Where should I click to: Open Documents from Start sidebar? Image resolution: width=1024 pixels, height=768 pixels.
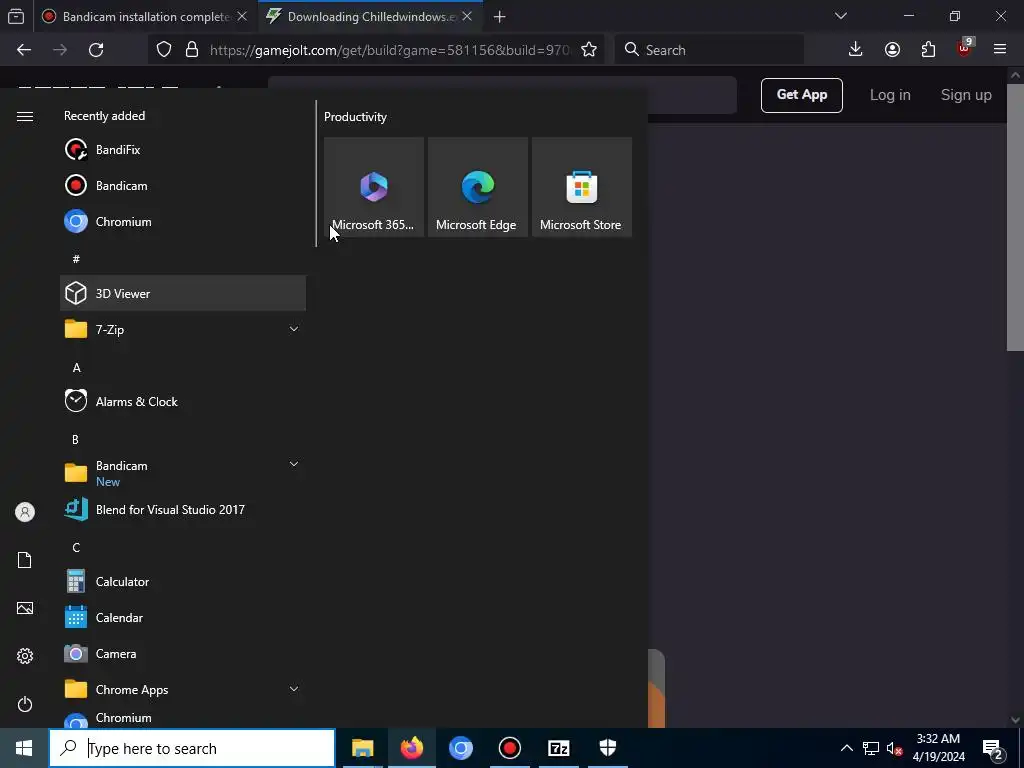tap(25, 560)
